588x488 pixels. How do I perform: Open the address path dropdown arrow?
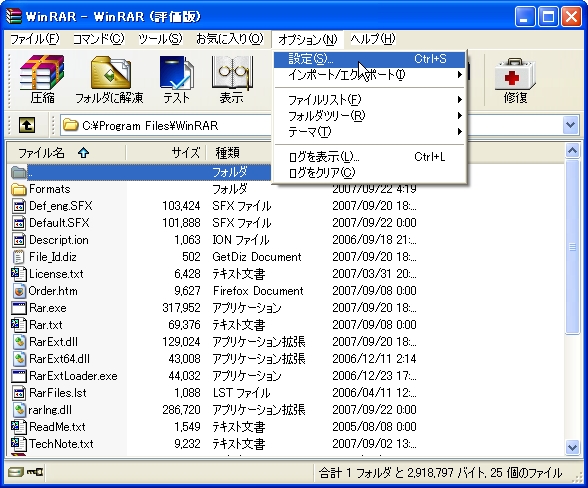point(570,125)
